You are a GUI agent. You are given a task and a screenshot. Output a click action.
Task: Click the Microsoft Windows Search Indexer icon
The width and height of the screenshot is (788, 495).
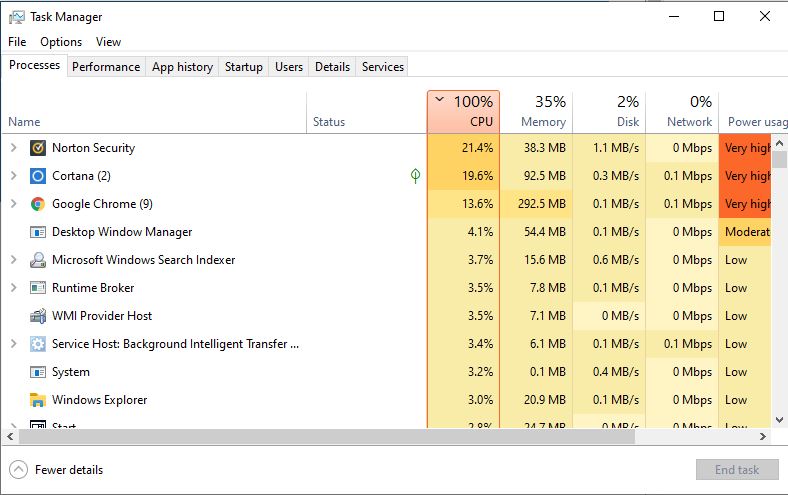tap(38, 260)
